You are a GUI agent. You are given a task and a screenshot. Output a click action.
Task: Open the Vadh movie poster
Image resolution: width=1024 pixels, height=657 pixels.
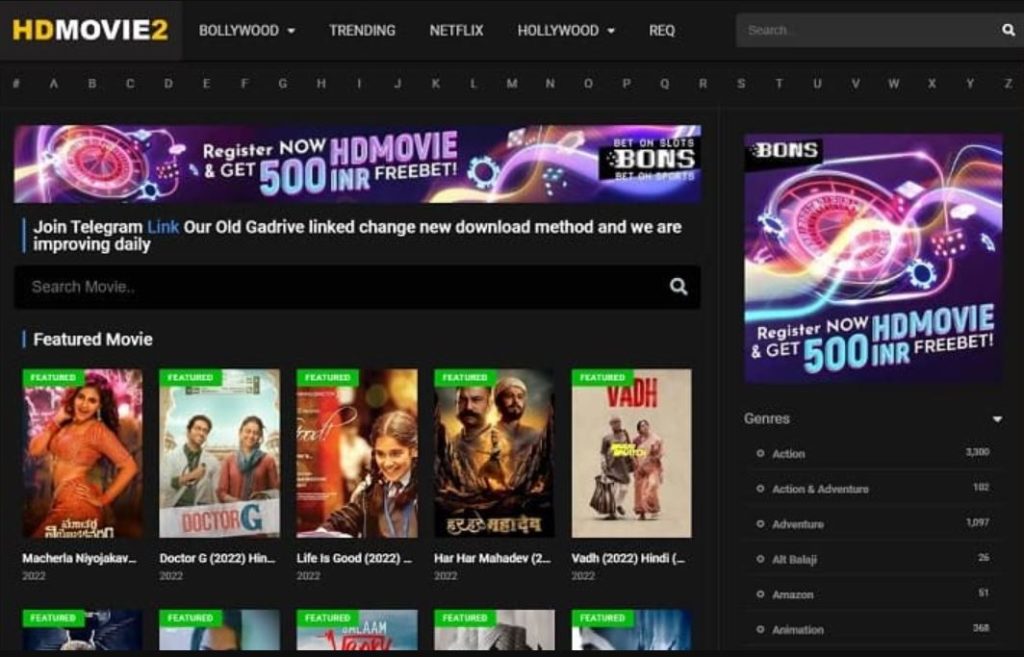(x=632, y=453)
